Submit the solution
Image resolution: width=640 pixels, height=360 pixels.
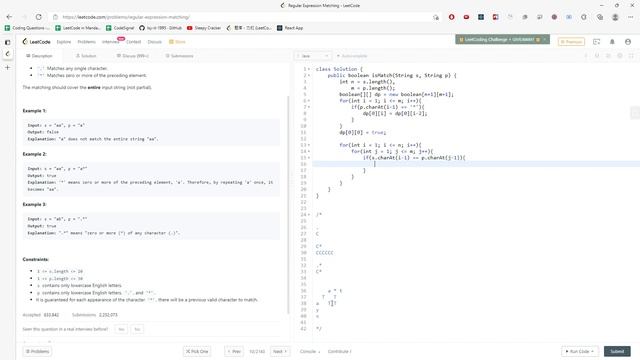pyautogui.click(x=617, y=351)
